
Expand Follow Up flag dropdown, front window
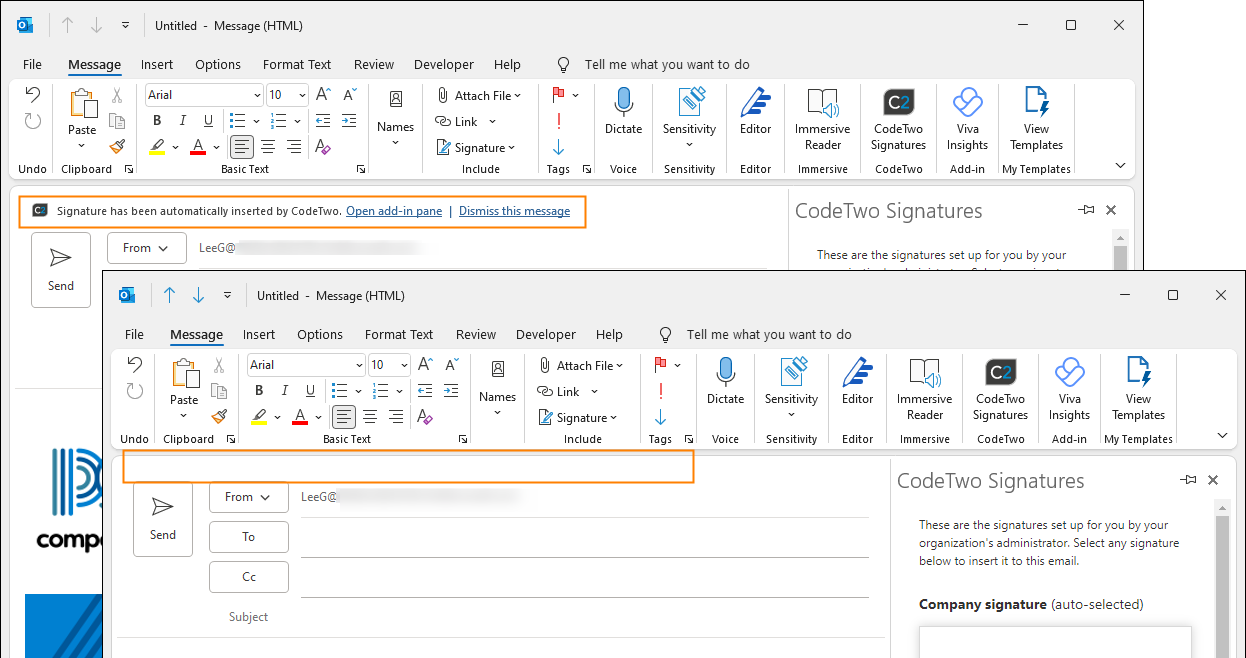678,365
